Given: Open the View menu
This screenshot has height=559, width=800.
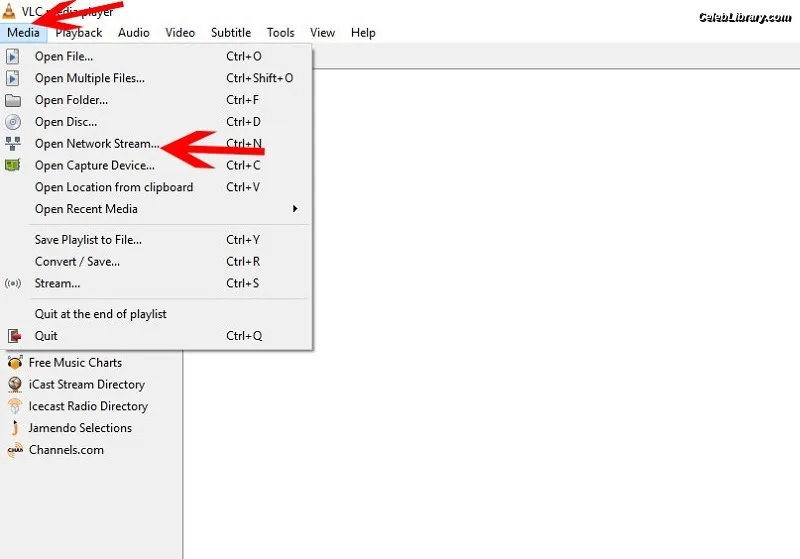Looking at the screenshot, I should click(x=322, y=33).
